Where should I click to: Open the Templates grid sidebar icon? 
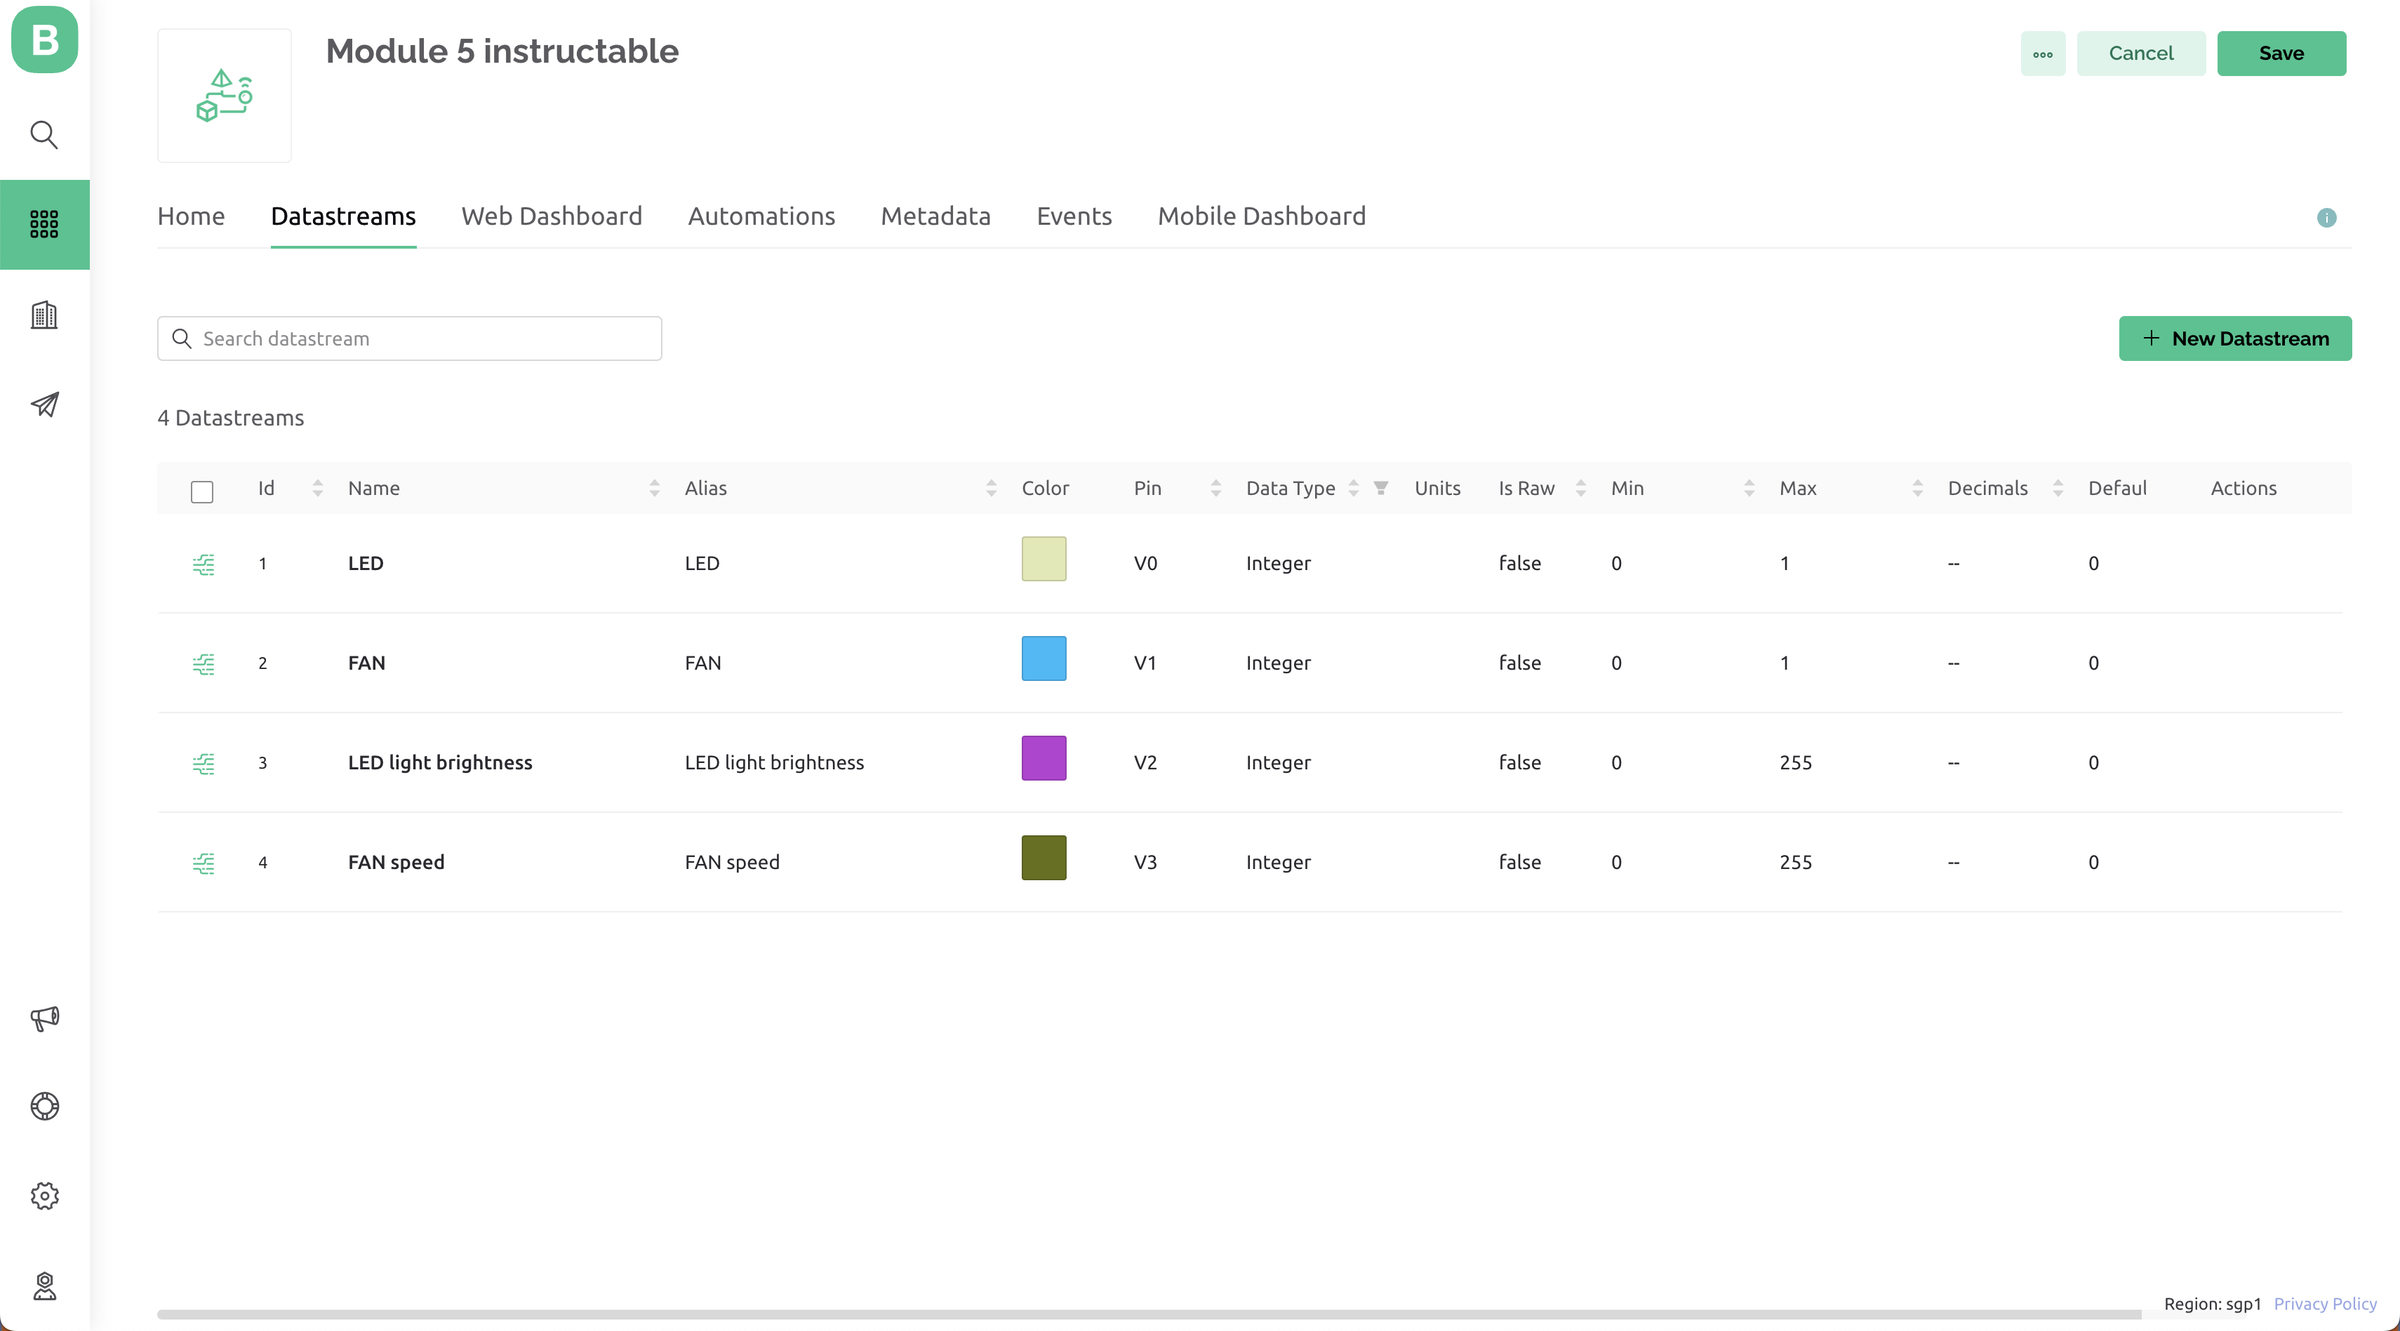click(44, 224)
